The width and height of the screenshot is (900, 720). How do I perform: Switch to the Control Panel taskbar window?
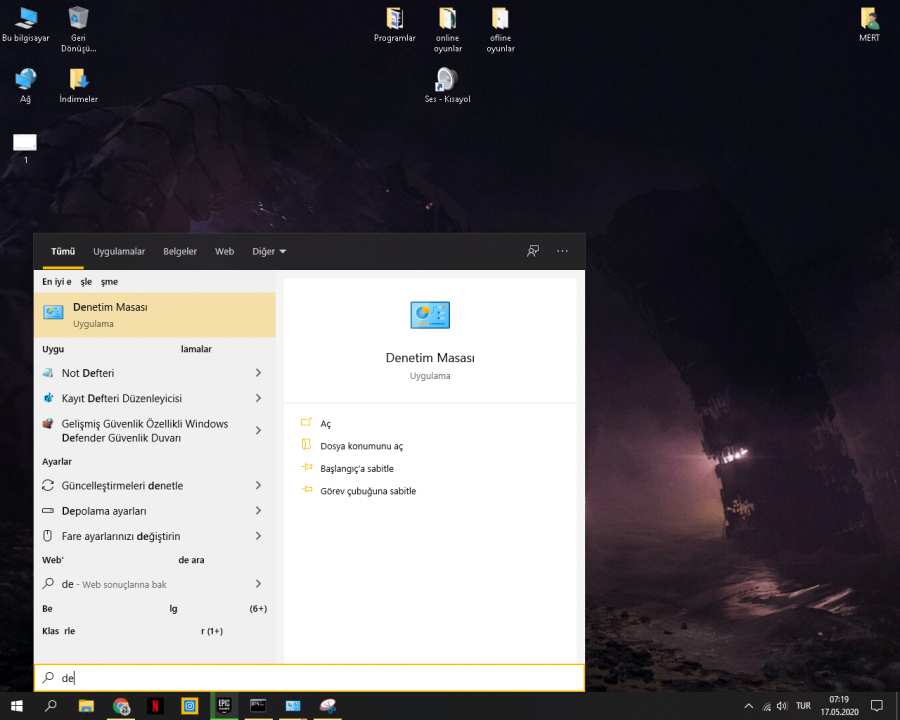(293, 706)
